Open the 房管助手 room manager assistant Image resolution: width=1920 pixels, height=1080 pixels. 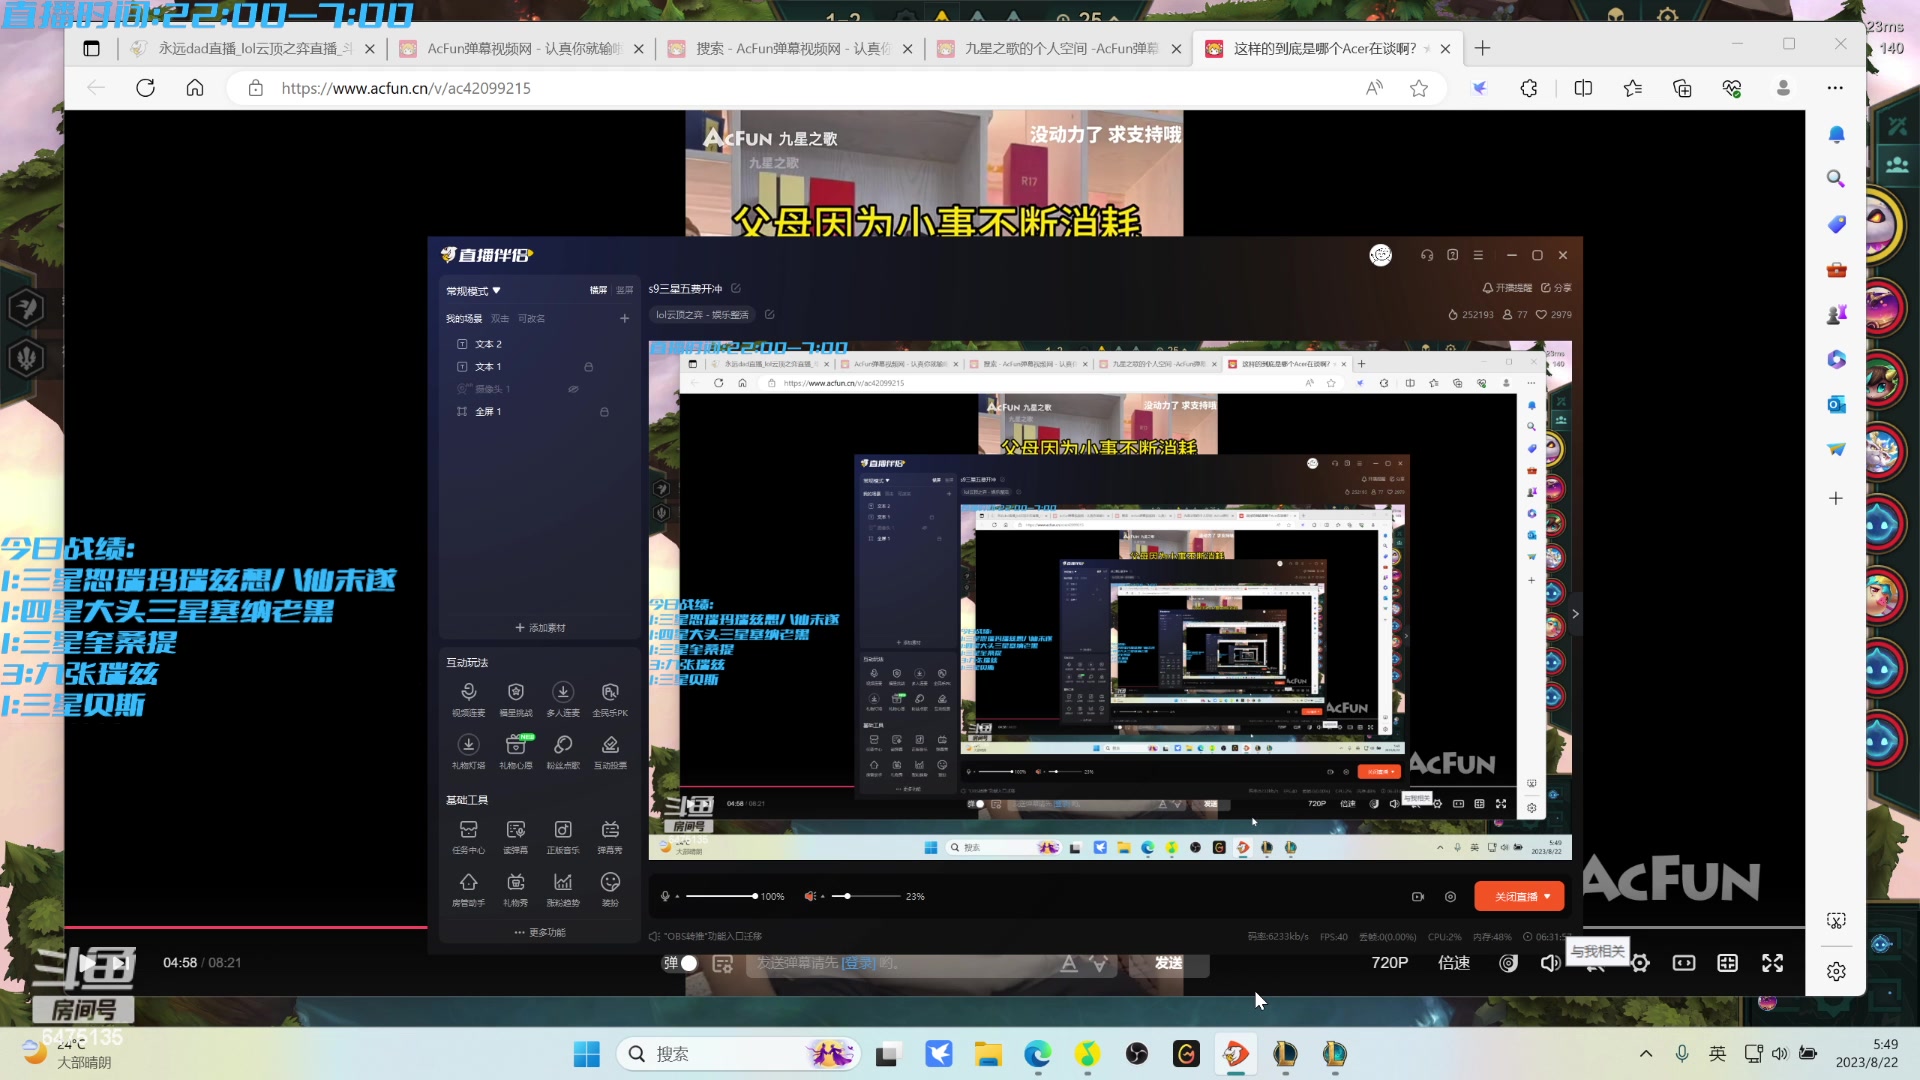click(468, 889)
